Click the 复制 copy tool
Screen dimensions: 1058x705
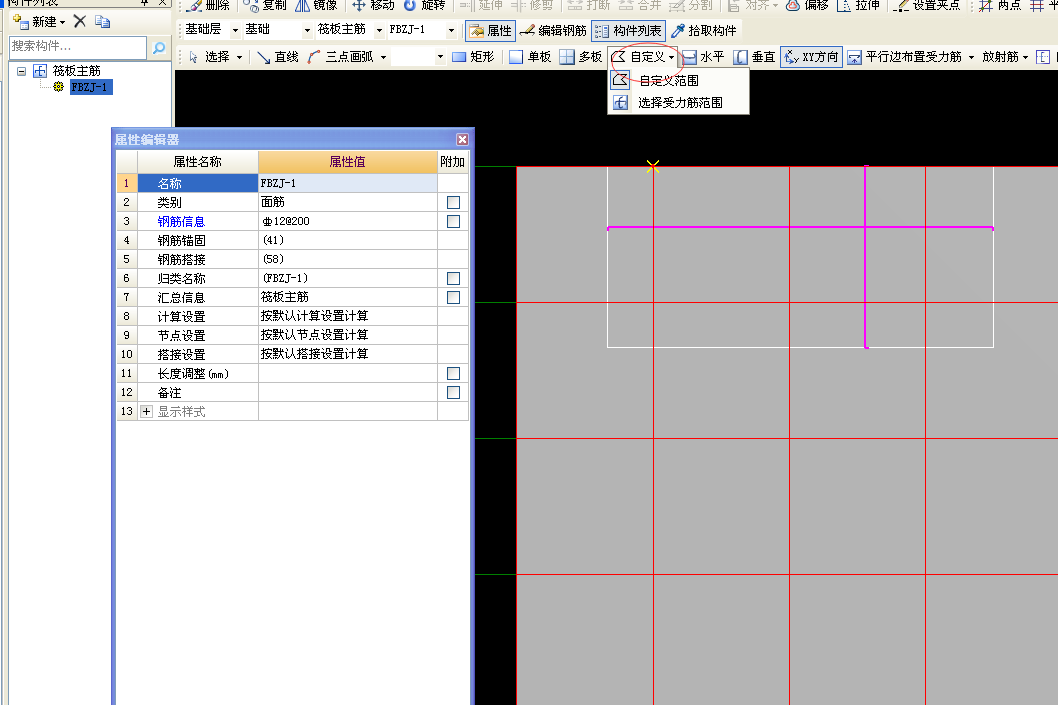(265, 5)
